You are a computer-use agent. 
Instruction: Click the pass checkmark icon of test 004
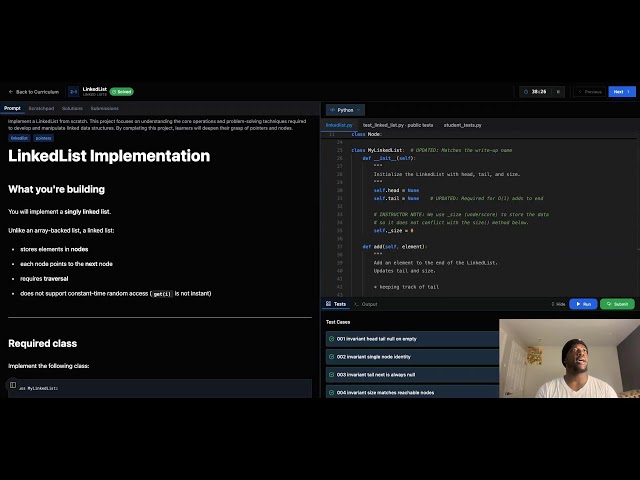[x=331, y=393]
